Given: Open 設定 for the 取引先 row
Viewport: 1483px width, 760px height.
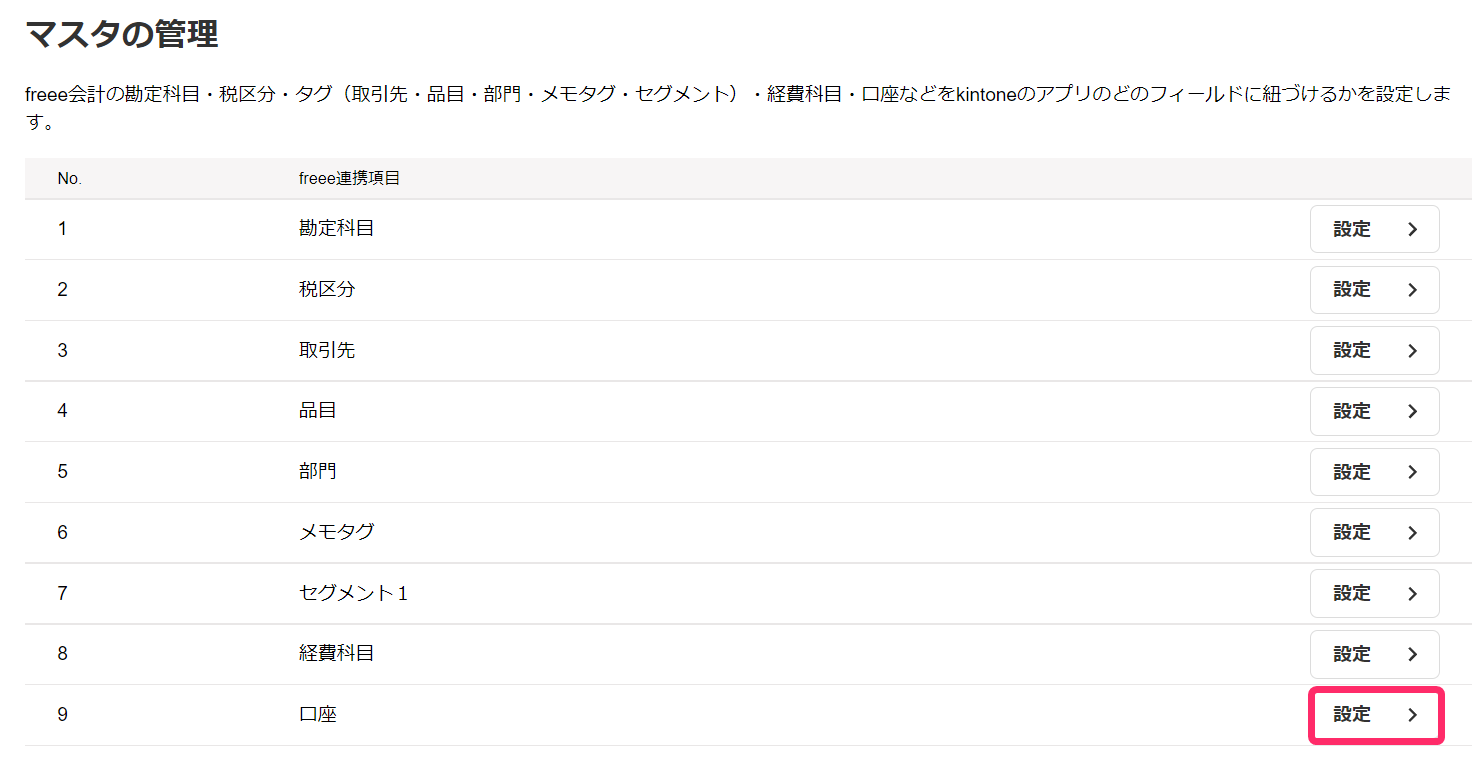Looking at the screenshot, I should click(1374, 351).
